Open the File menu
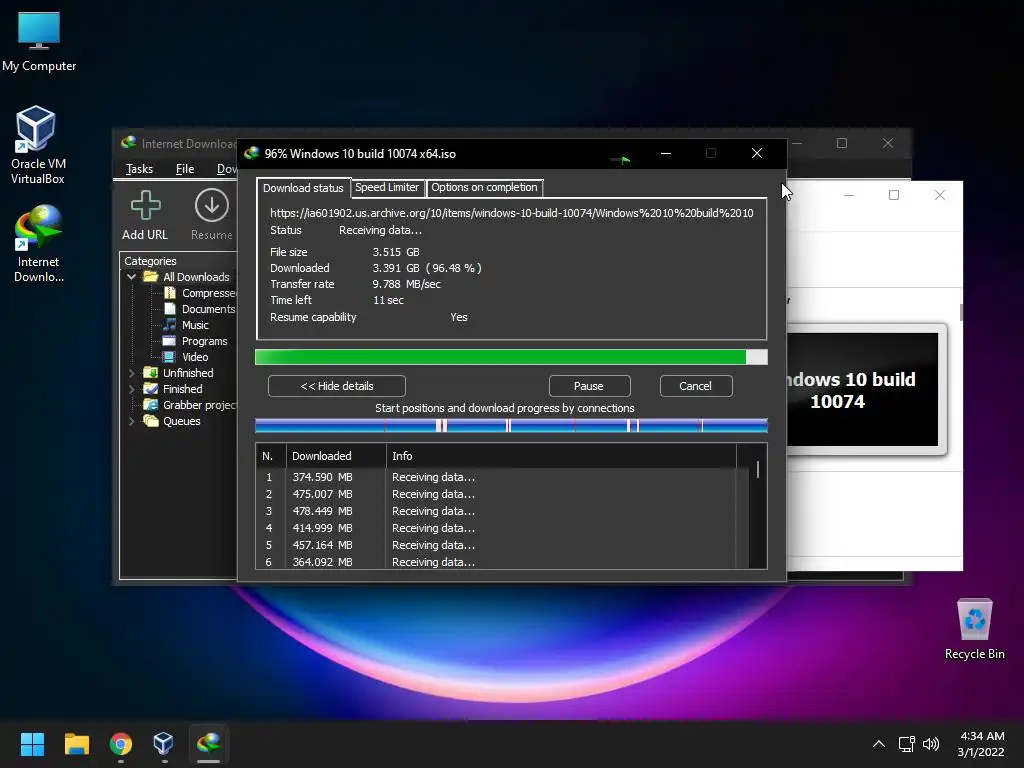This screenshot has width=1024, height=768. tap(185, 169)
